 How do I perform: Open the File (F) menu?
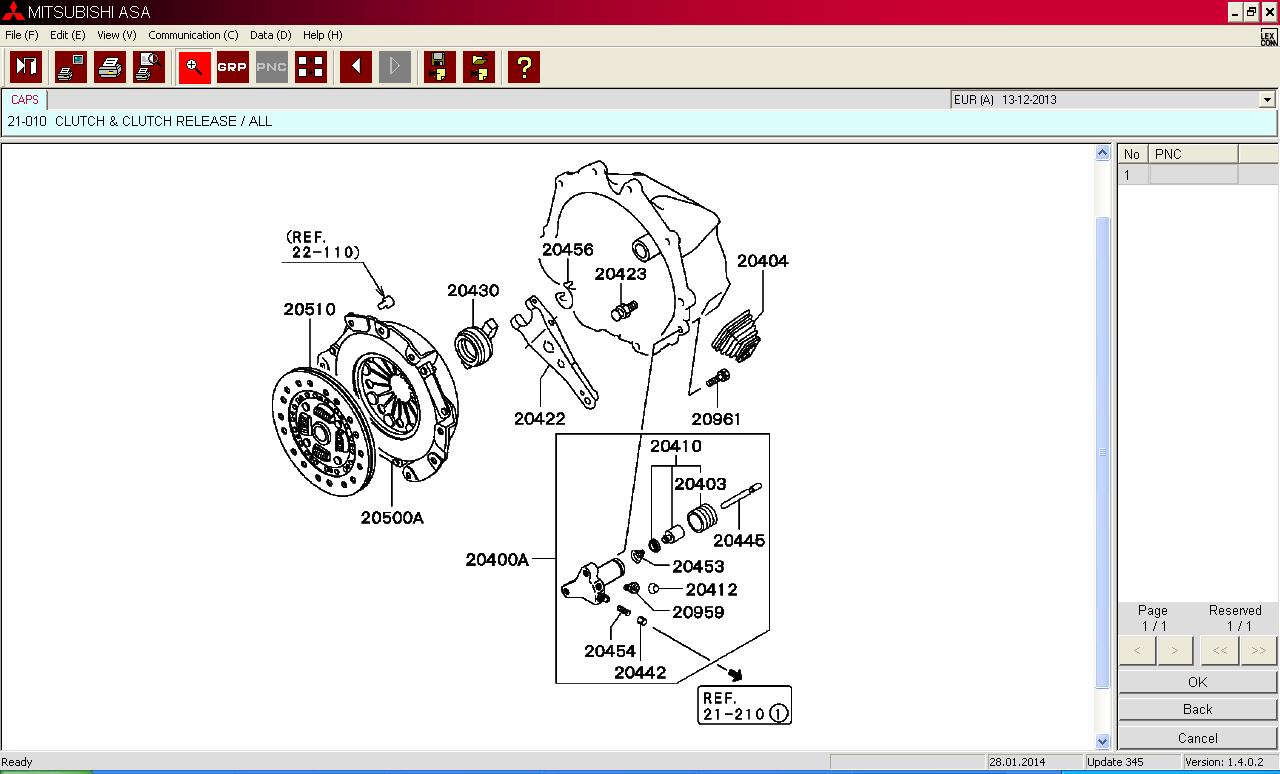point(21,35)
